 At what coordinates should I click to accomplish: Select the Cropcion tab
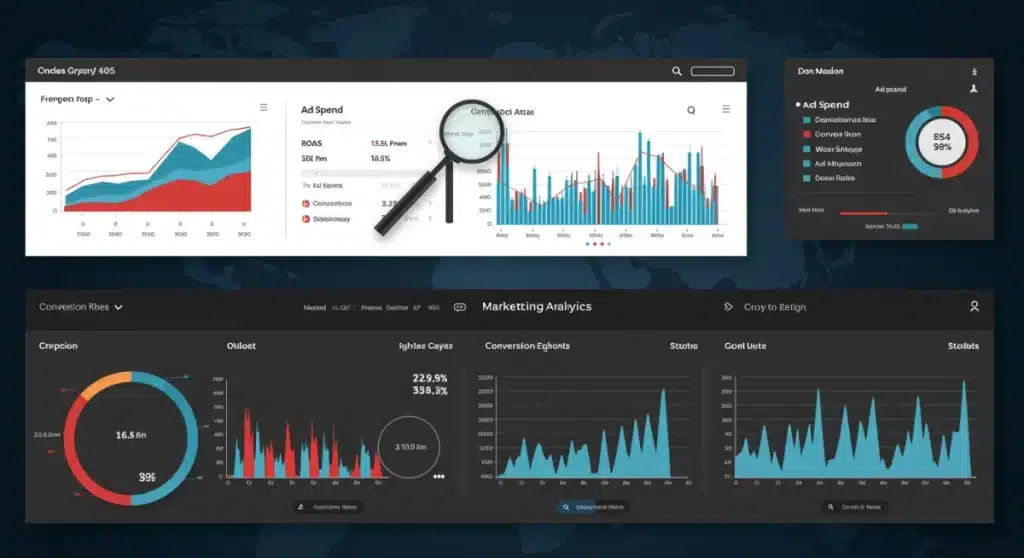click(58, 346)
